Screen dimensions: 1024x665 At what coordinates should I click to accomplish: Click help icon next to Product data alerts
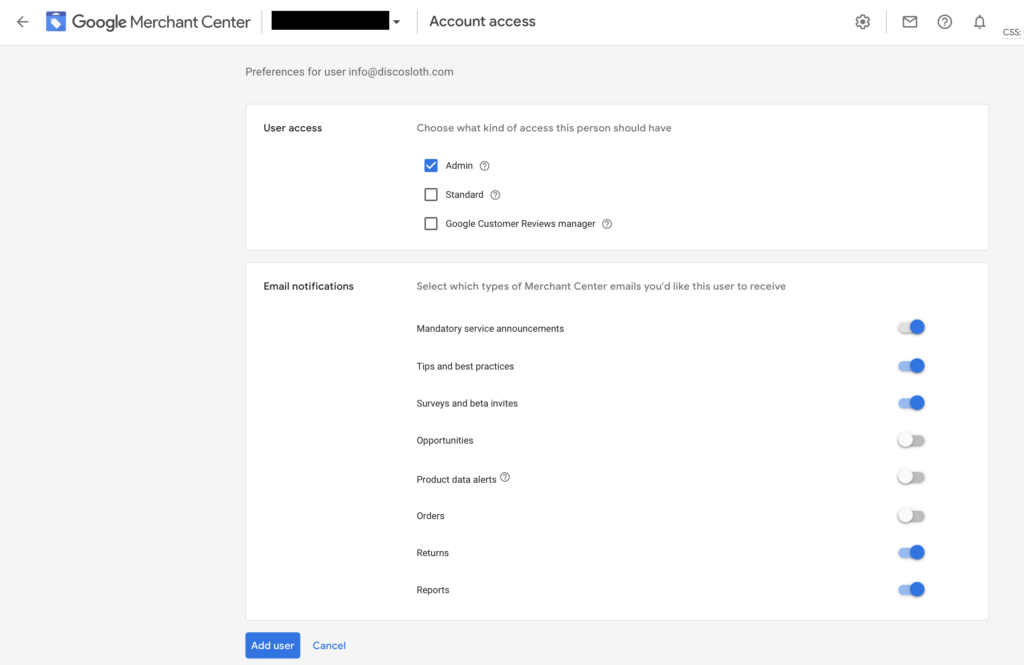pyautogui.click(x=505, y=478)
